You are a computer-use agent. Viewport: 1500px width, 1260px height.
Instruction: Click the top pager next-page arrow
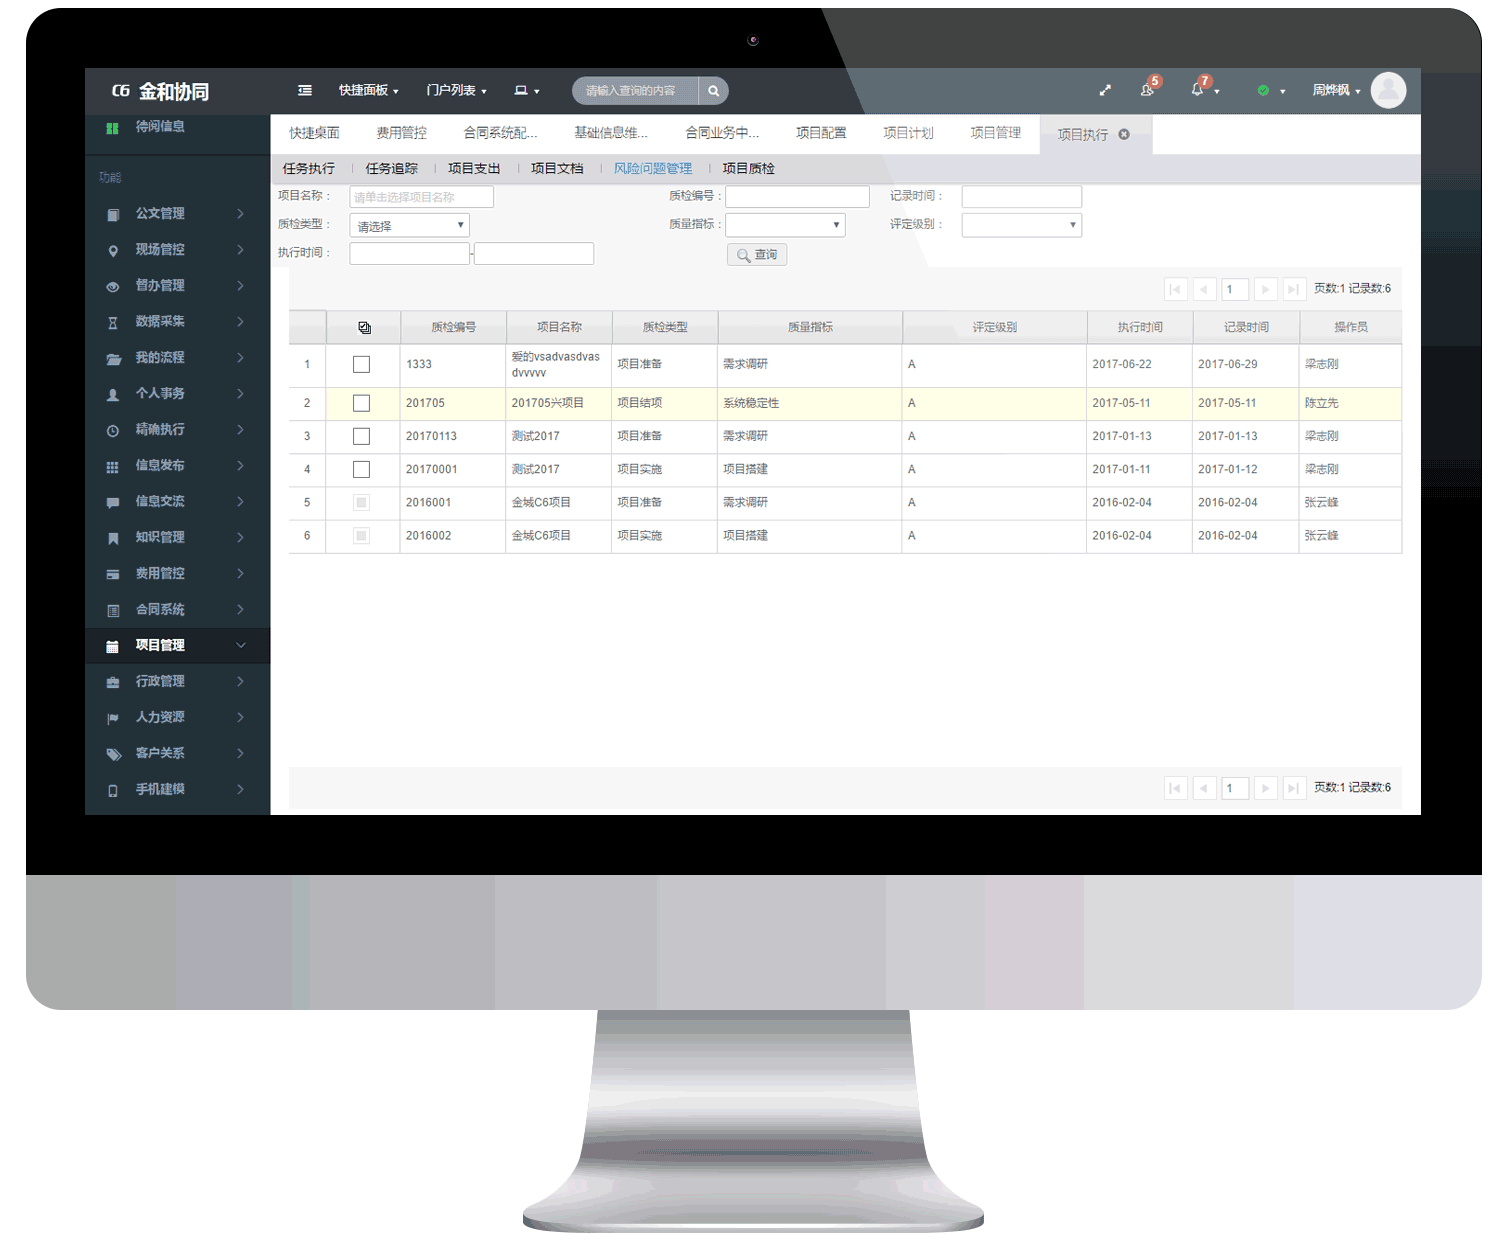[x=1265, y=289]
